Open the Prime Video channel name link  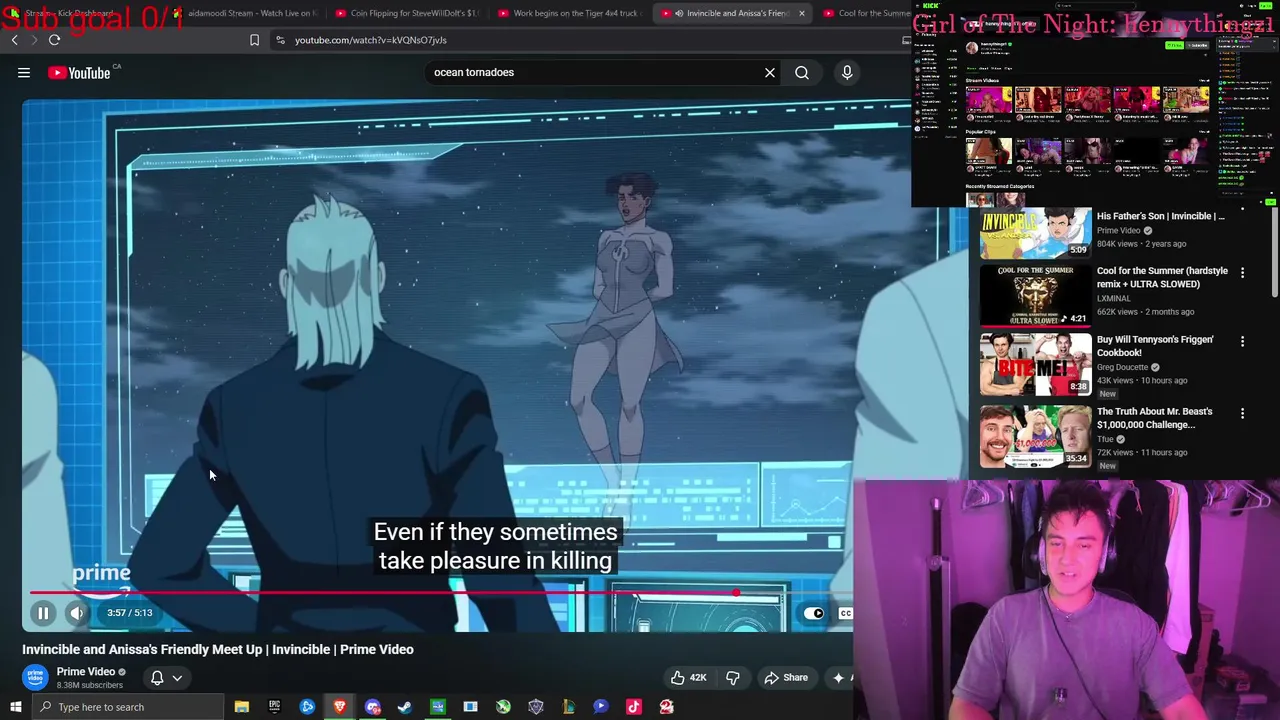(x=86, y=672)
